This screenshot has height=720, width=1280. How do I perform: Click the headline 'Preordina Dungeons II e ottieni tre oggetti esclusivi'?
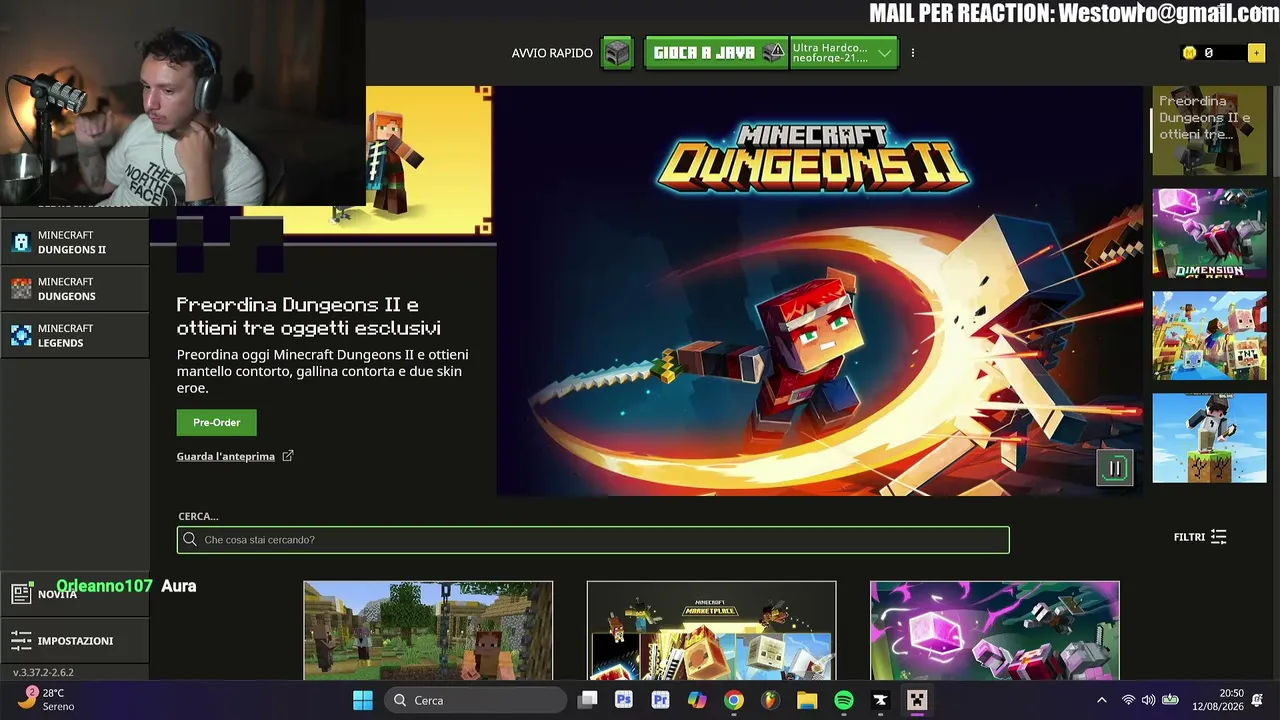(309, 316)
